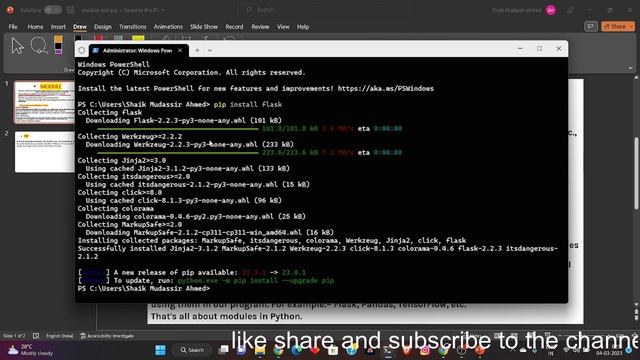Viewport: 640px width, 360px height.
Task: Click the orange Share button
Action: click(618, 27)
